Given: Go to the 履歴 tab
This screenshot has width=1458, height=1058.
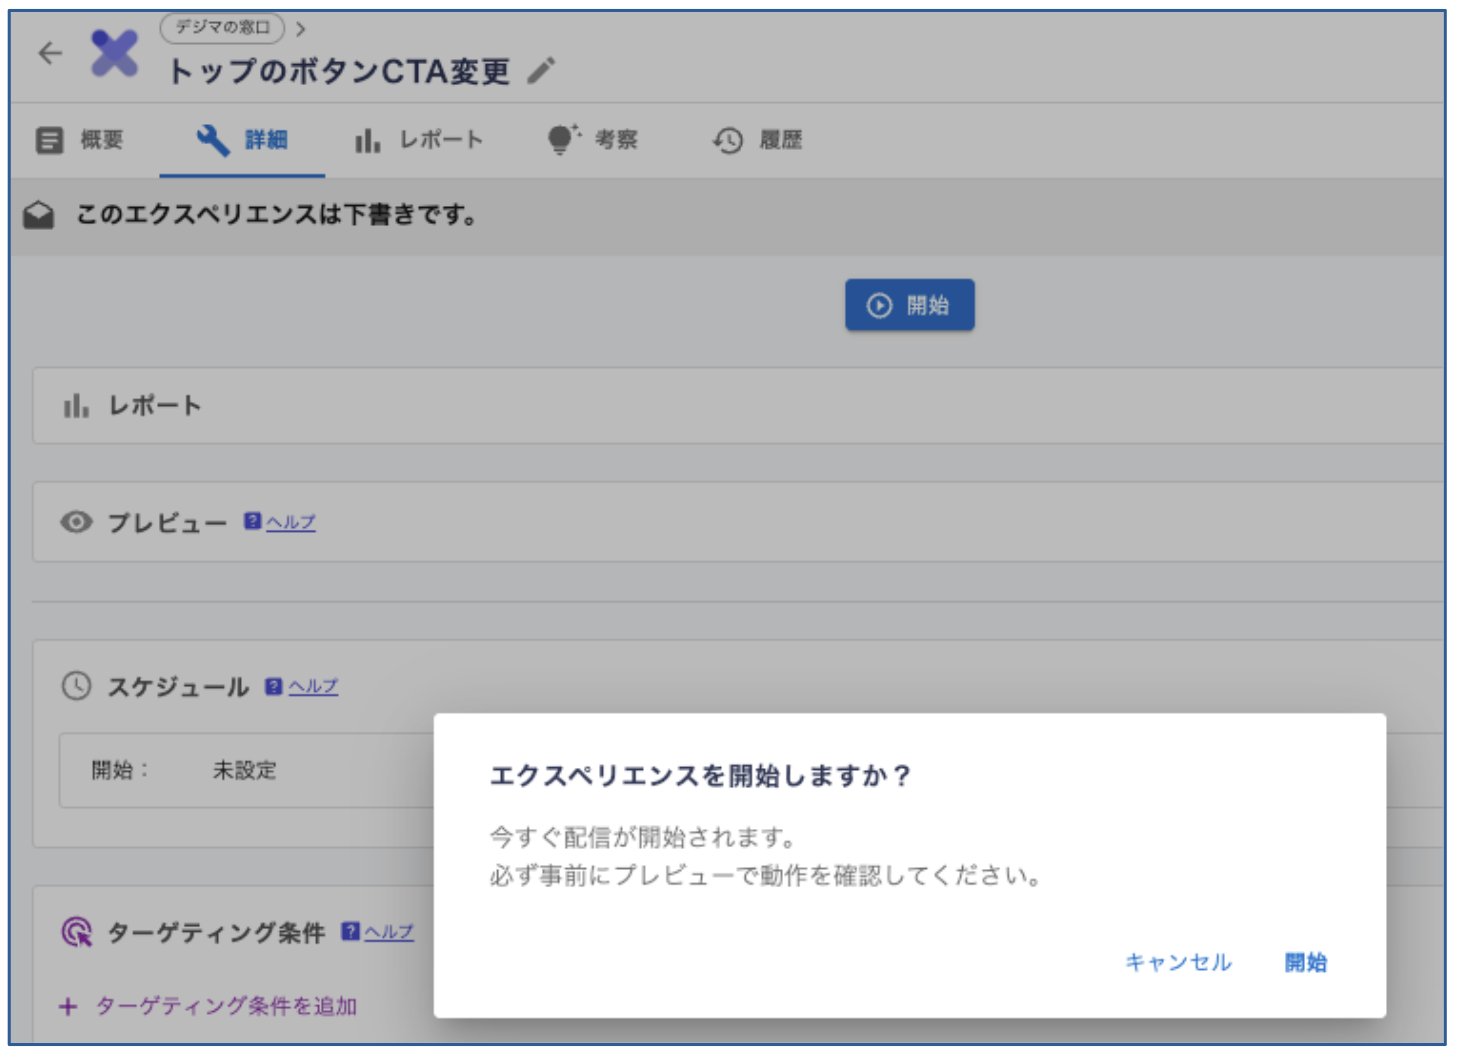Looking at the screenshot, I should pos(758,140).
